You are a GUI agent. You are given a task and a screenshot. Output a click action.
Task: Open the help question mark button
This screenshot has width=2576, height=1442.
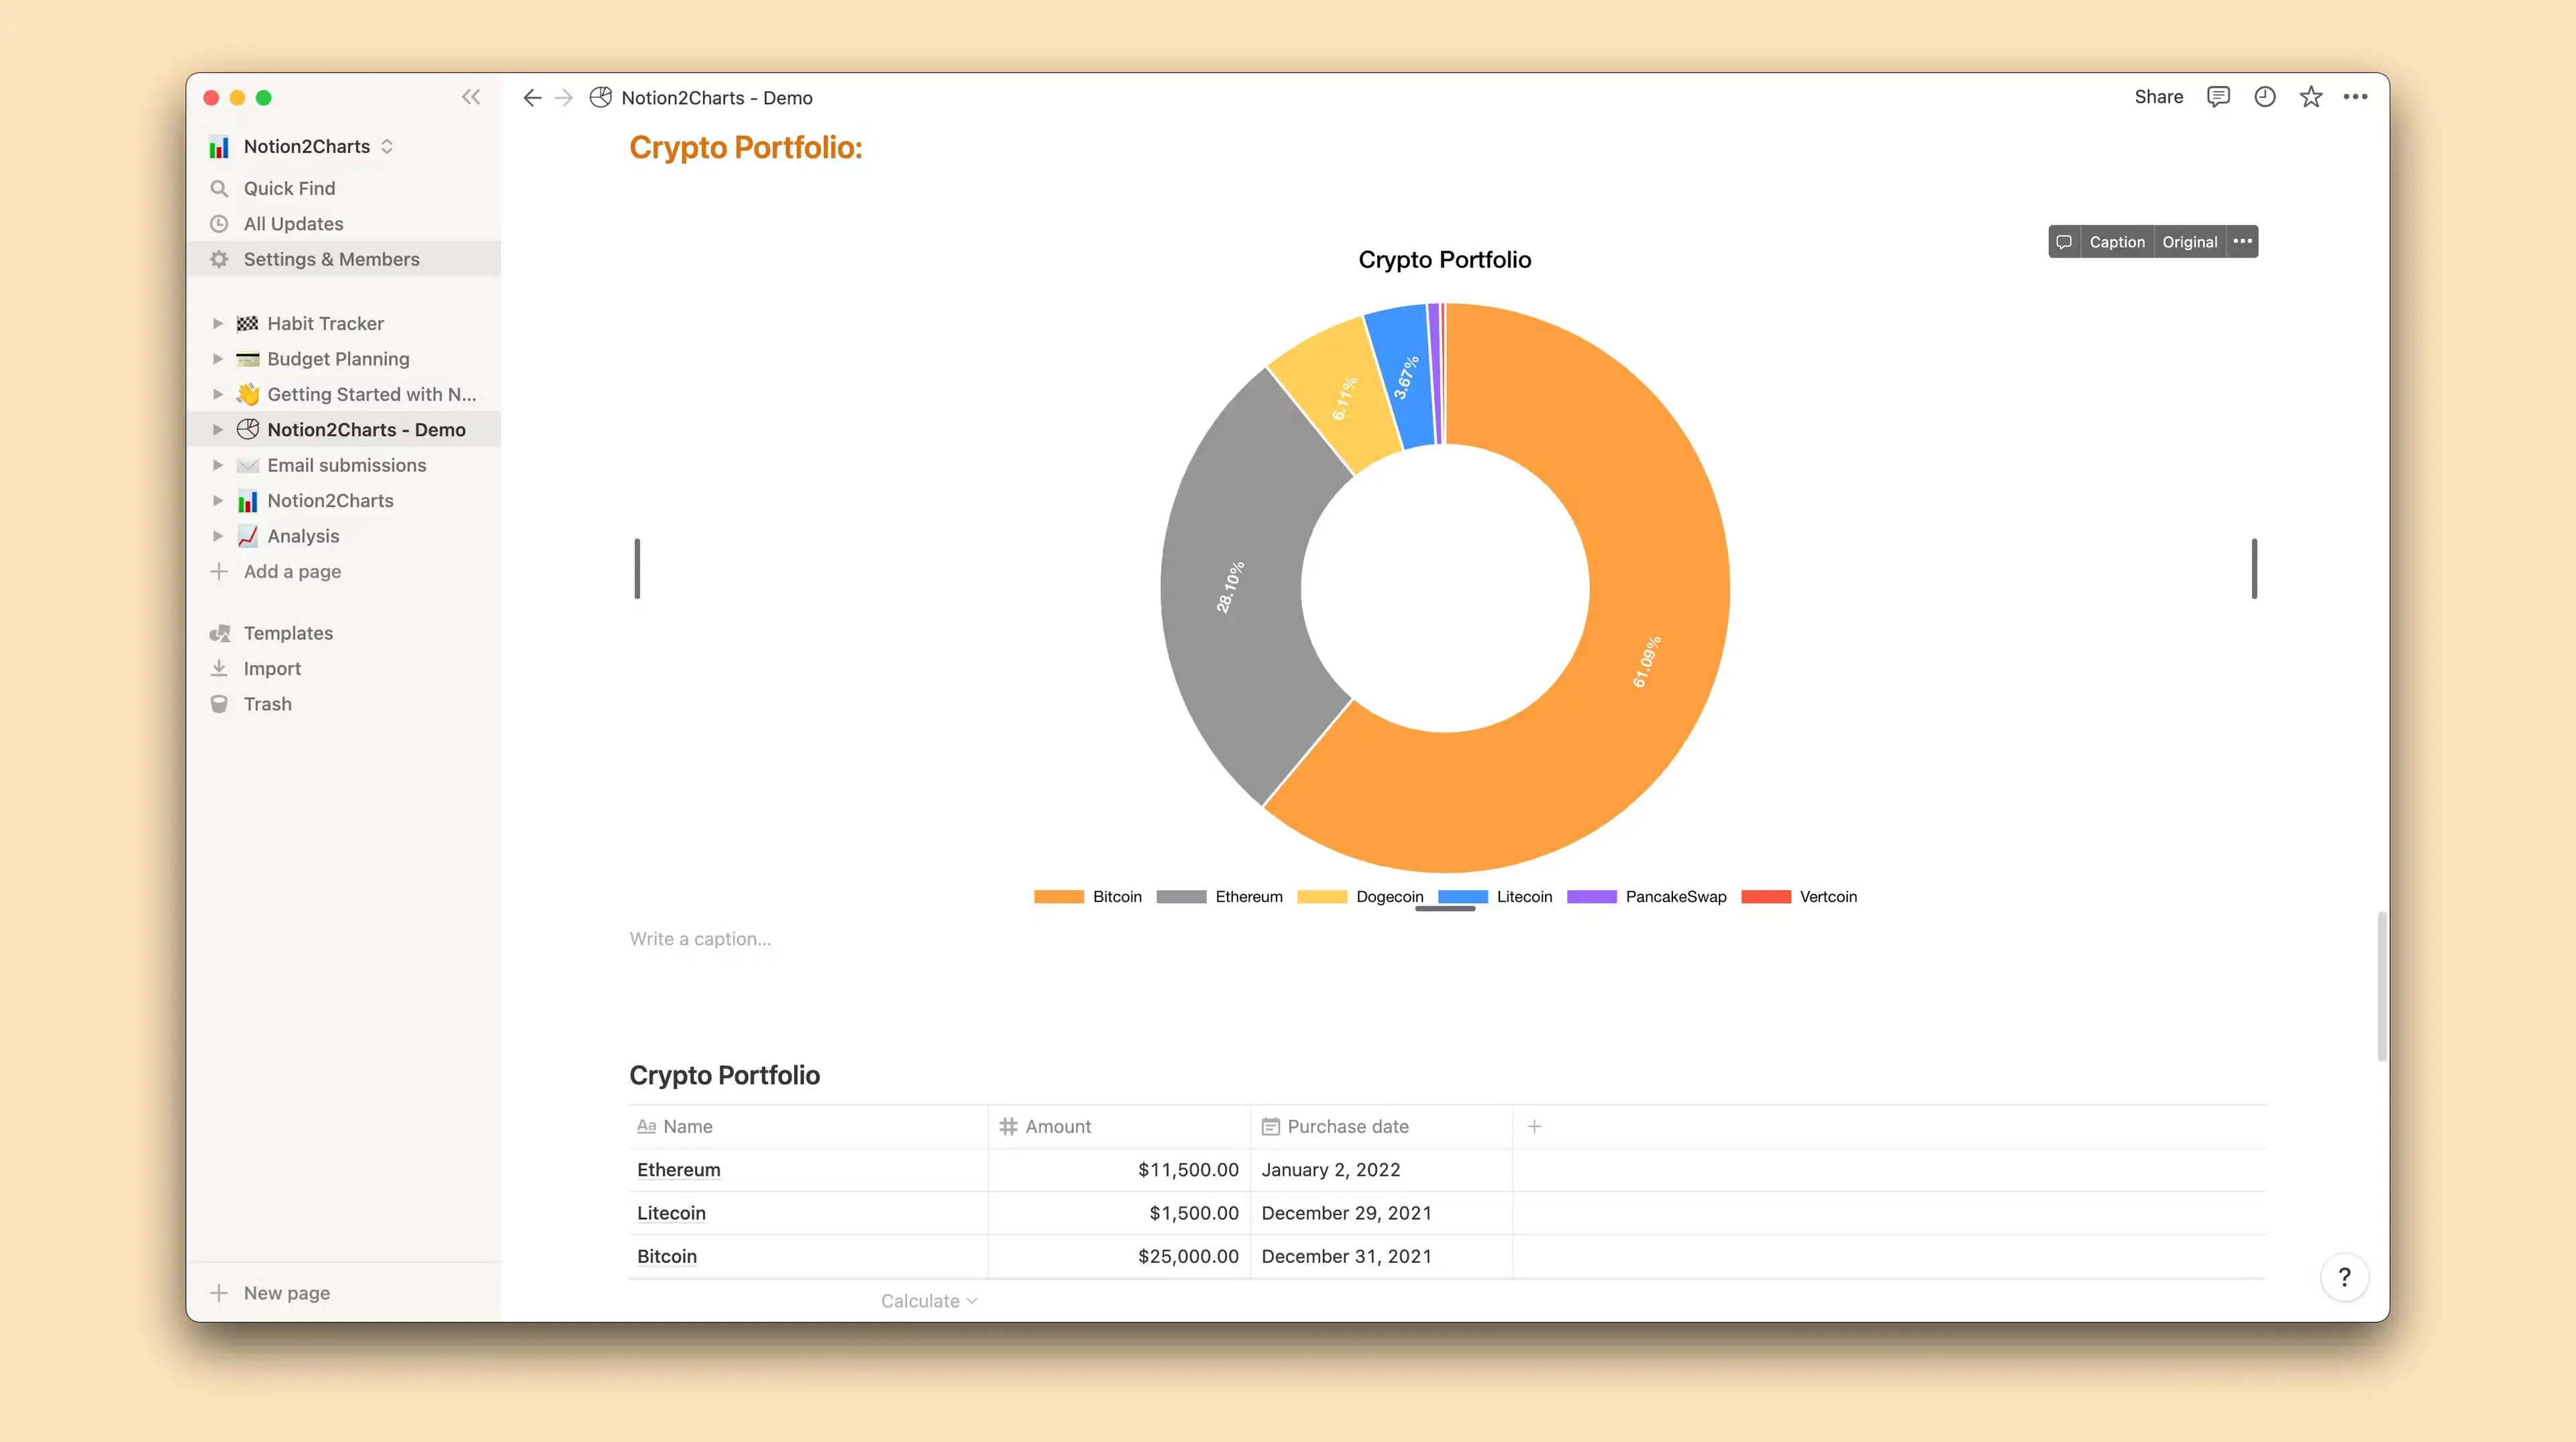click(x=2344, y=1277)
